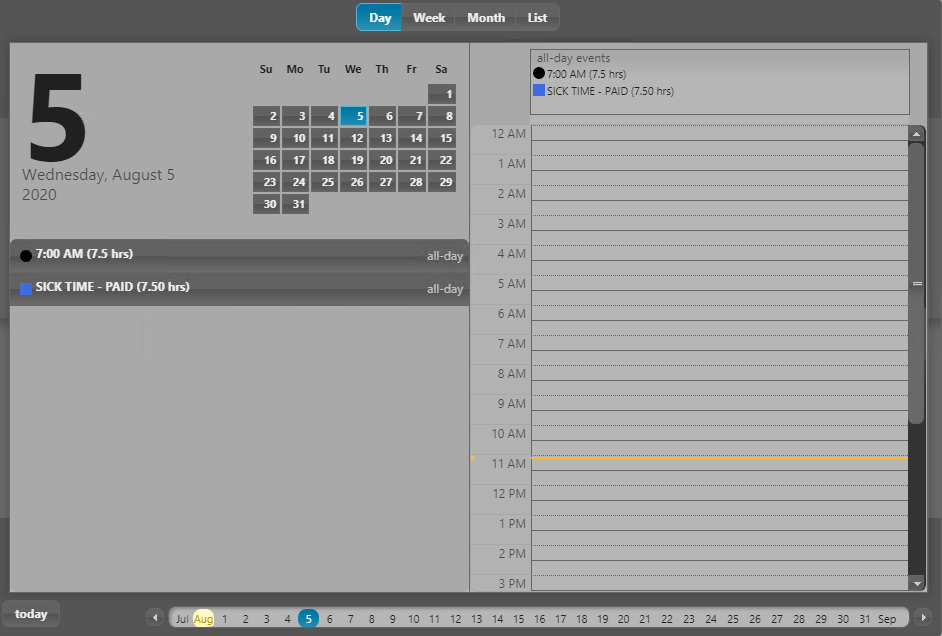Screen dimensions: 942x636
Task: Select August 1 in mini calendar
Action: pos(442,94)
